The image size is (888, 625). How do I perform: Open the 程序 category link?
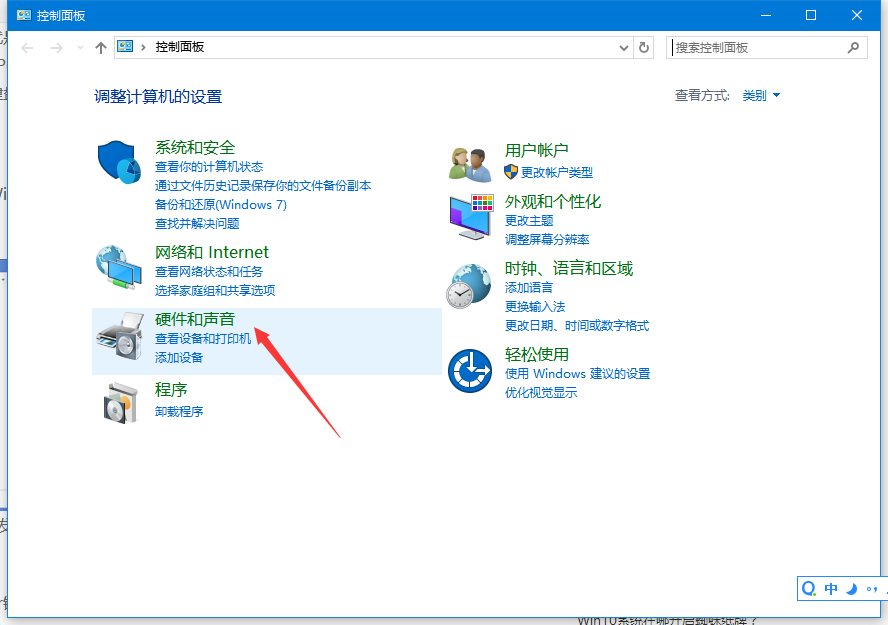coord(171,390)
